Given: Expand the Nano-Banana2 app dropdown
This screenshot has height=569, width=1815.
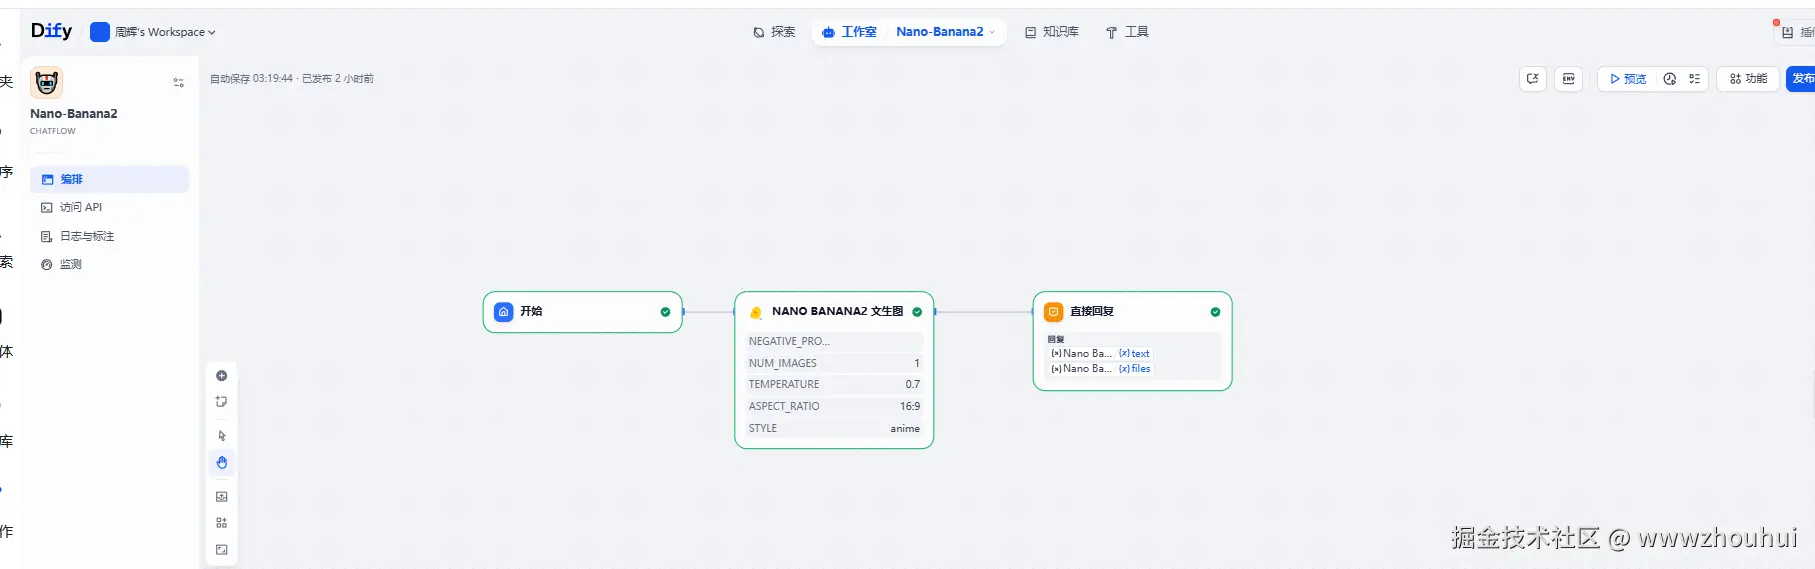Looking at the screenshot, I should click(945, 32).
